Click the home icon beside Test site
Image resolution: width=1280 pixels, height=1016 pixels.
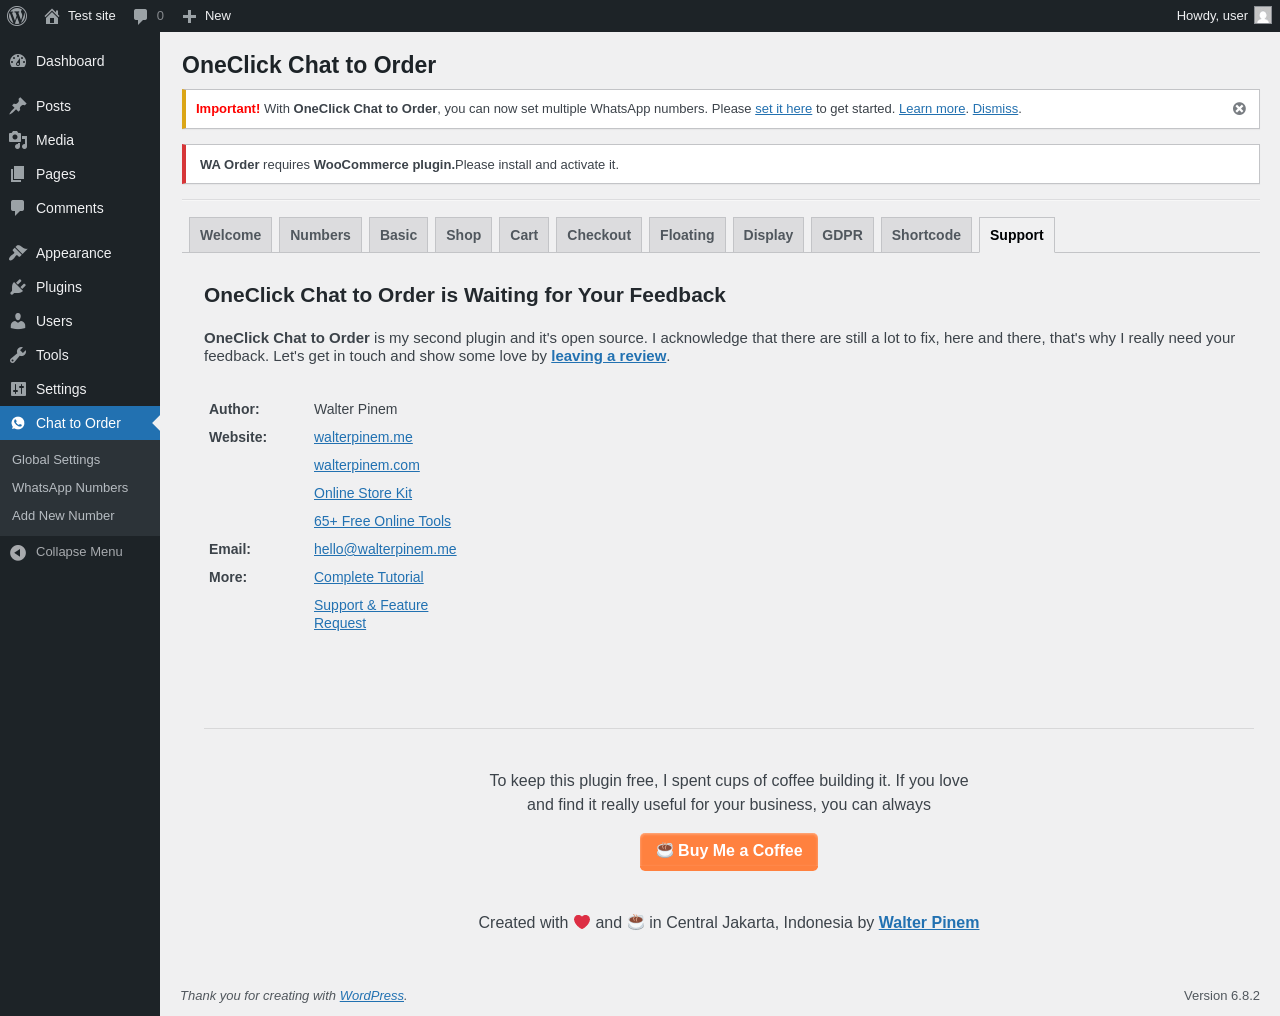tap(52, 16)
